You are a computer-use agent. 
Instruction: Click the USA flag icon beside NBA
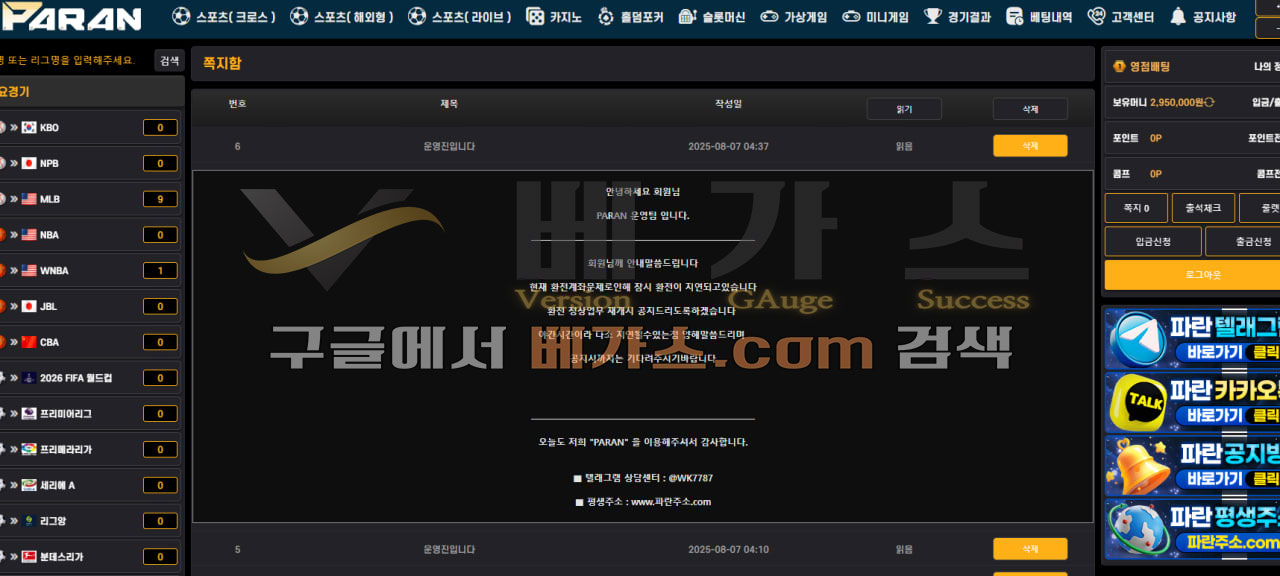coord(29,235)
